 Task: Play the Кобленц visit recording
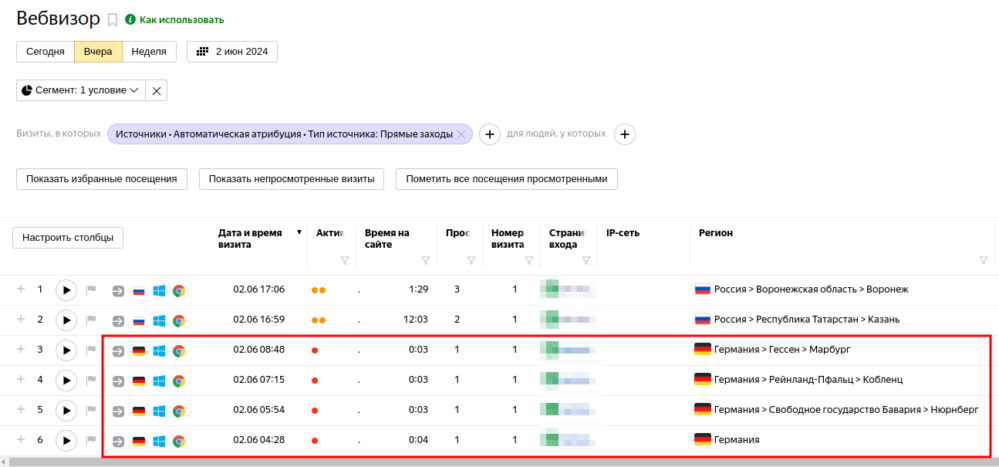[66, 380]
